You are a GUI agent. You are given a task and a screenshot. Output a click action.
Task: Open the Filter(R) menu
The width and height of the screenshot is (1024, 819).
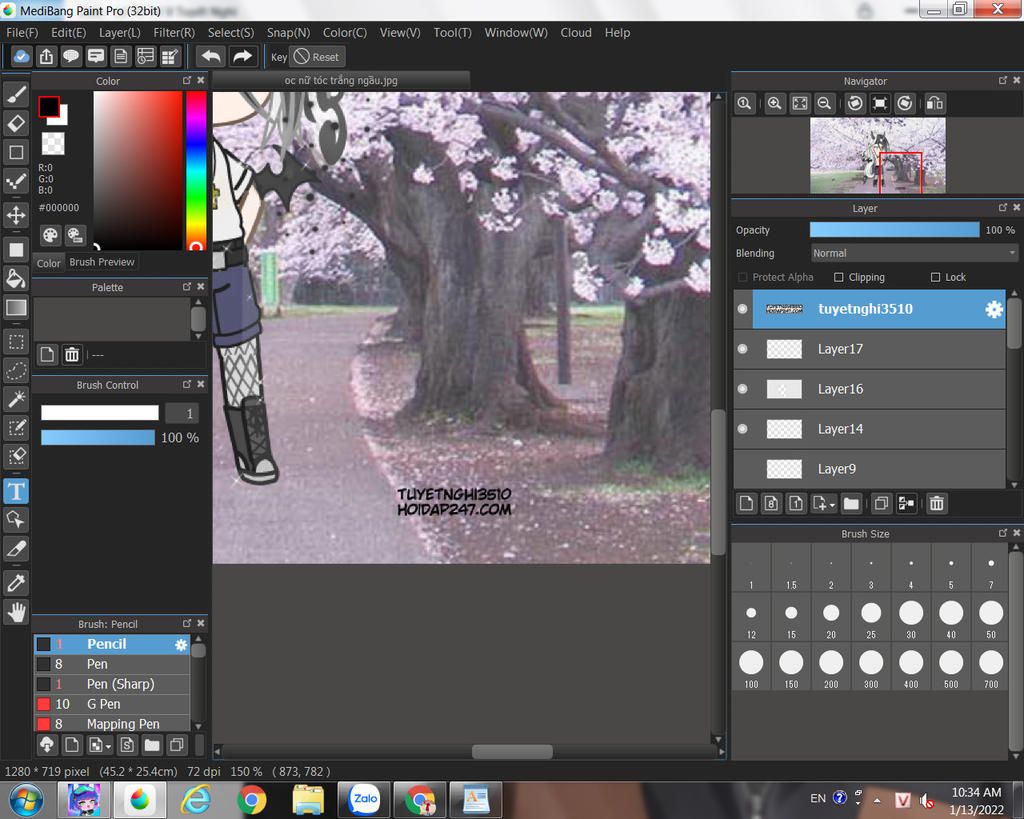tap(174, 33)
